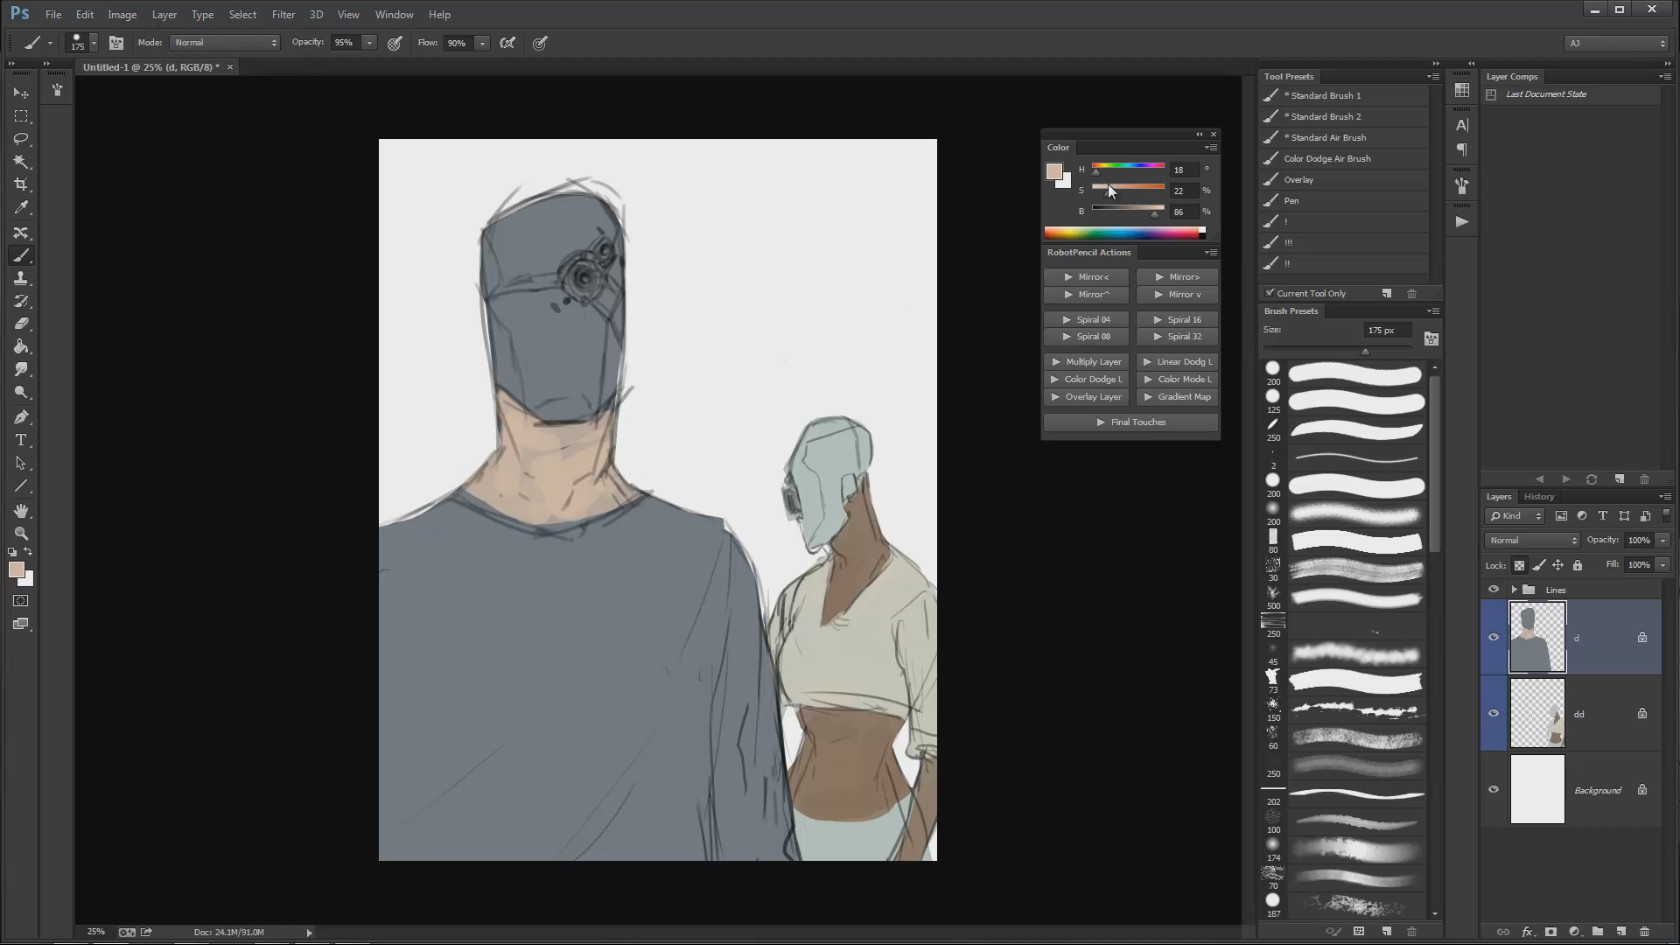Select the Lasso tool

(x=21, y=139)
